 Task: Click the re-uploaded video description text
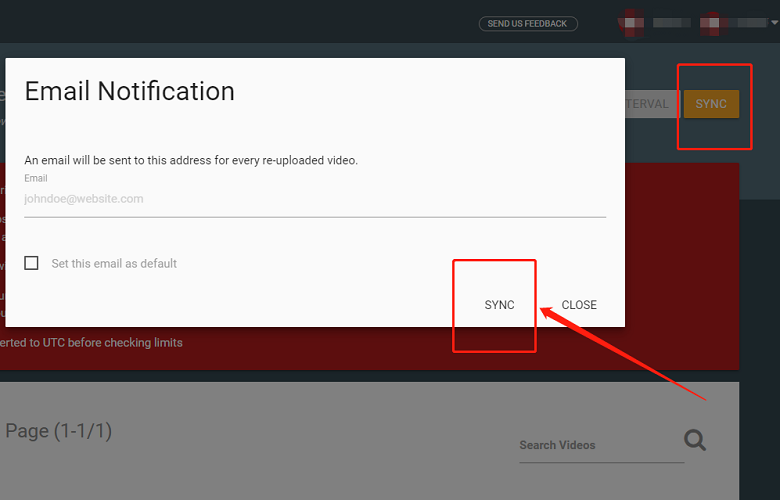(x=191, y=160)
